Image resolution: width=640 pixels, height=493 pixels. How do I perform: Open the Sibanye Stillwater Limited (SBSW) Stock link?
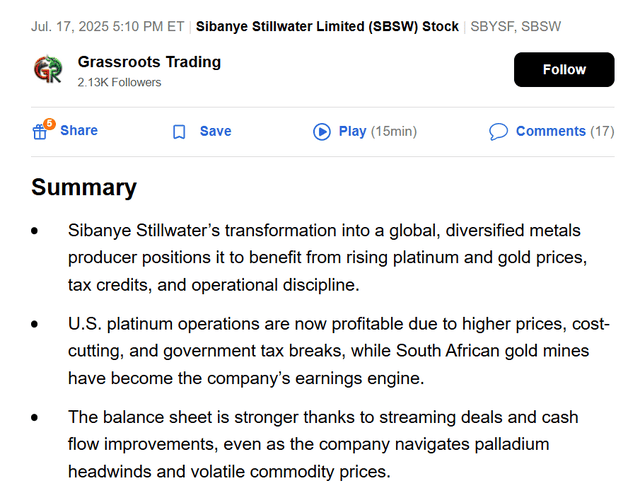point(327,26)
